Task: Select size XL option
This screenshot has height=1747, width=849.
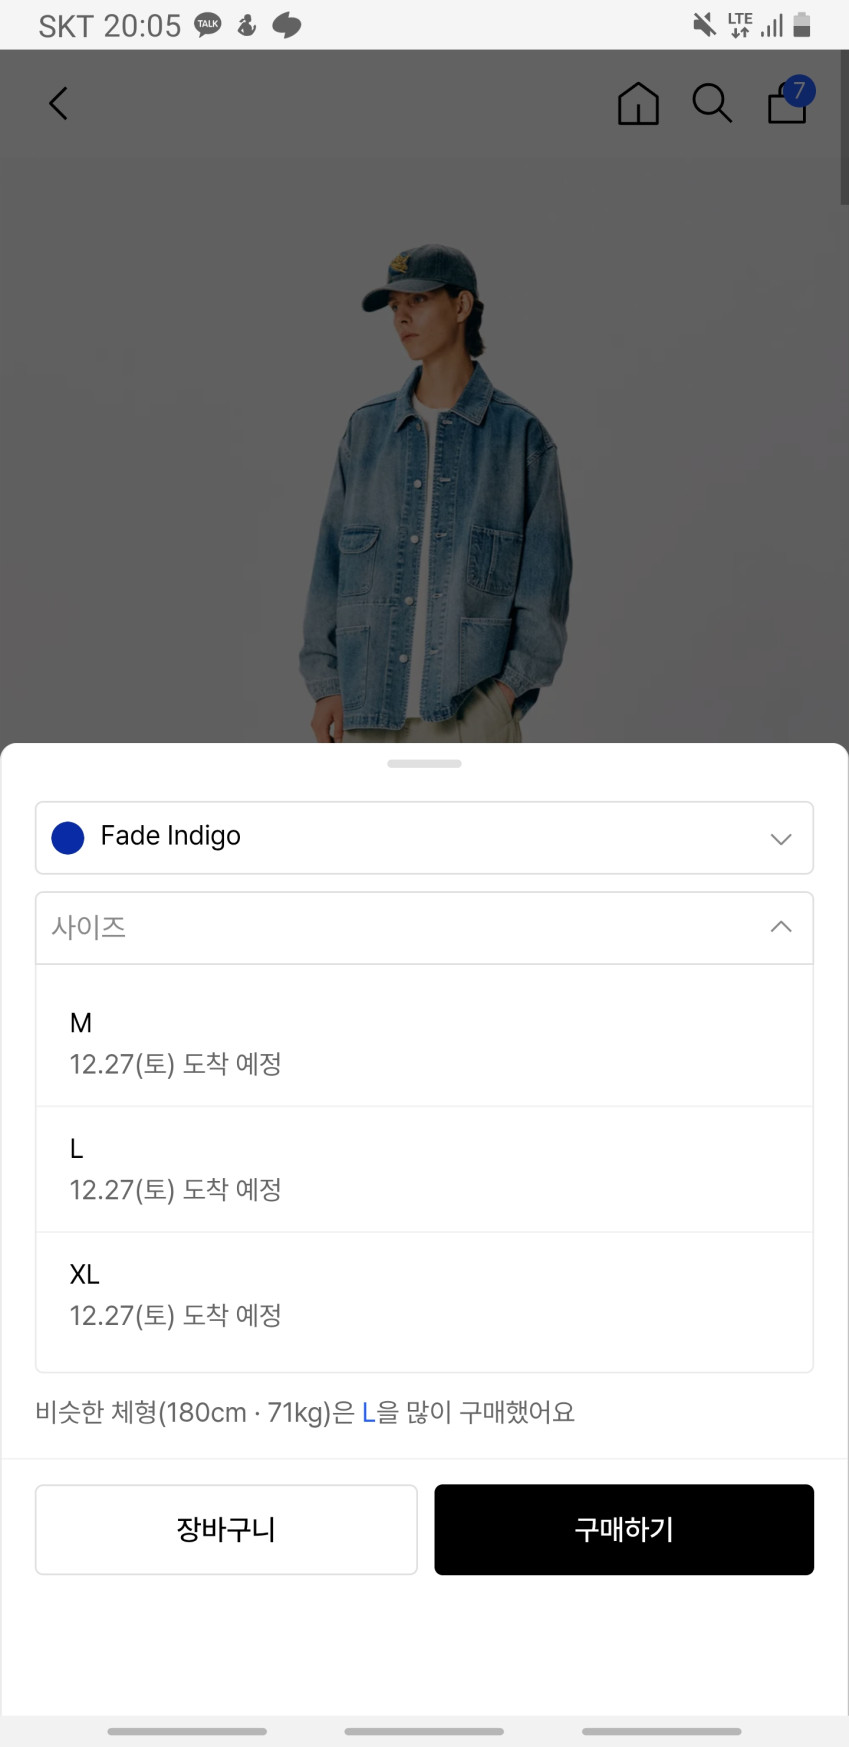Action: pos(424,1295)
